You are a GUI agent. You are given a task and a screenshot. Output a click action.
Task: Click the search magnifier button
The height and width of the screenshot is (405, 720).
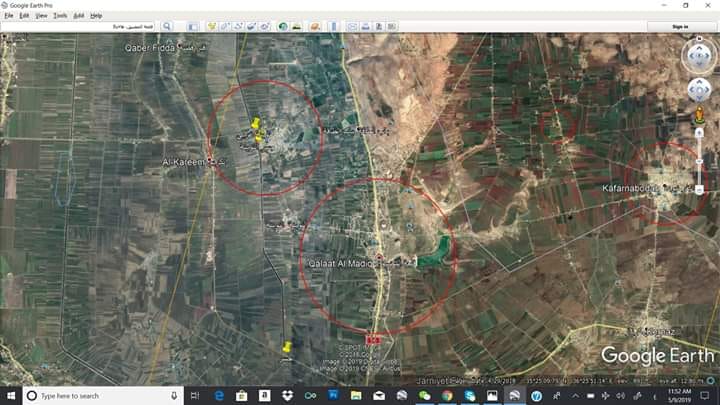pos(167,26)
